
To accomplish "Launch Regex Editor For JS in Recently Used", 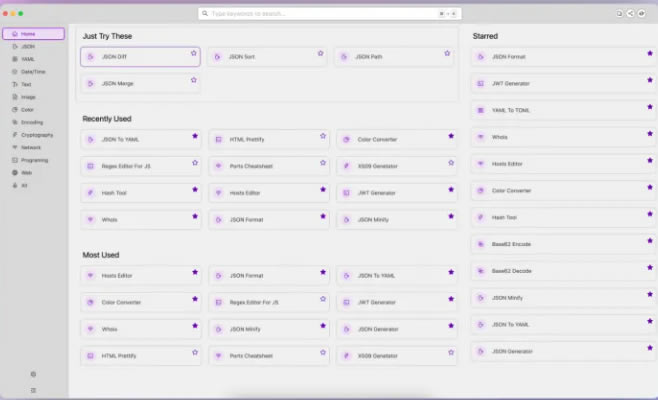I will click(x=135, y=166).
